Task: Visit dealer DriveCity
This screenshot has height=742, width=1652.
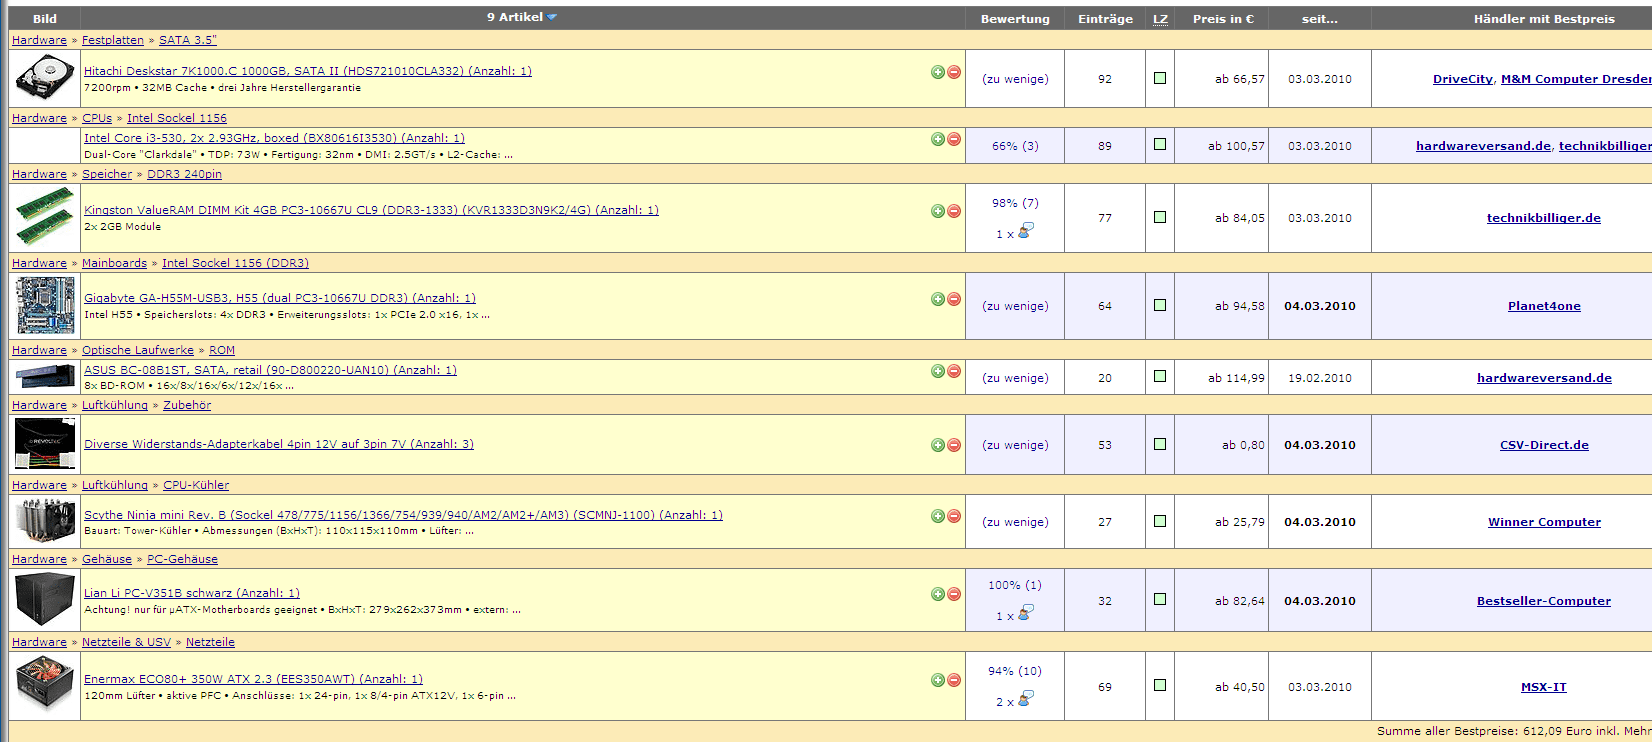Action: pos(1463,79)
